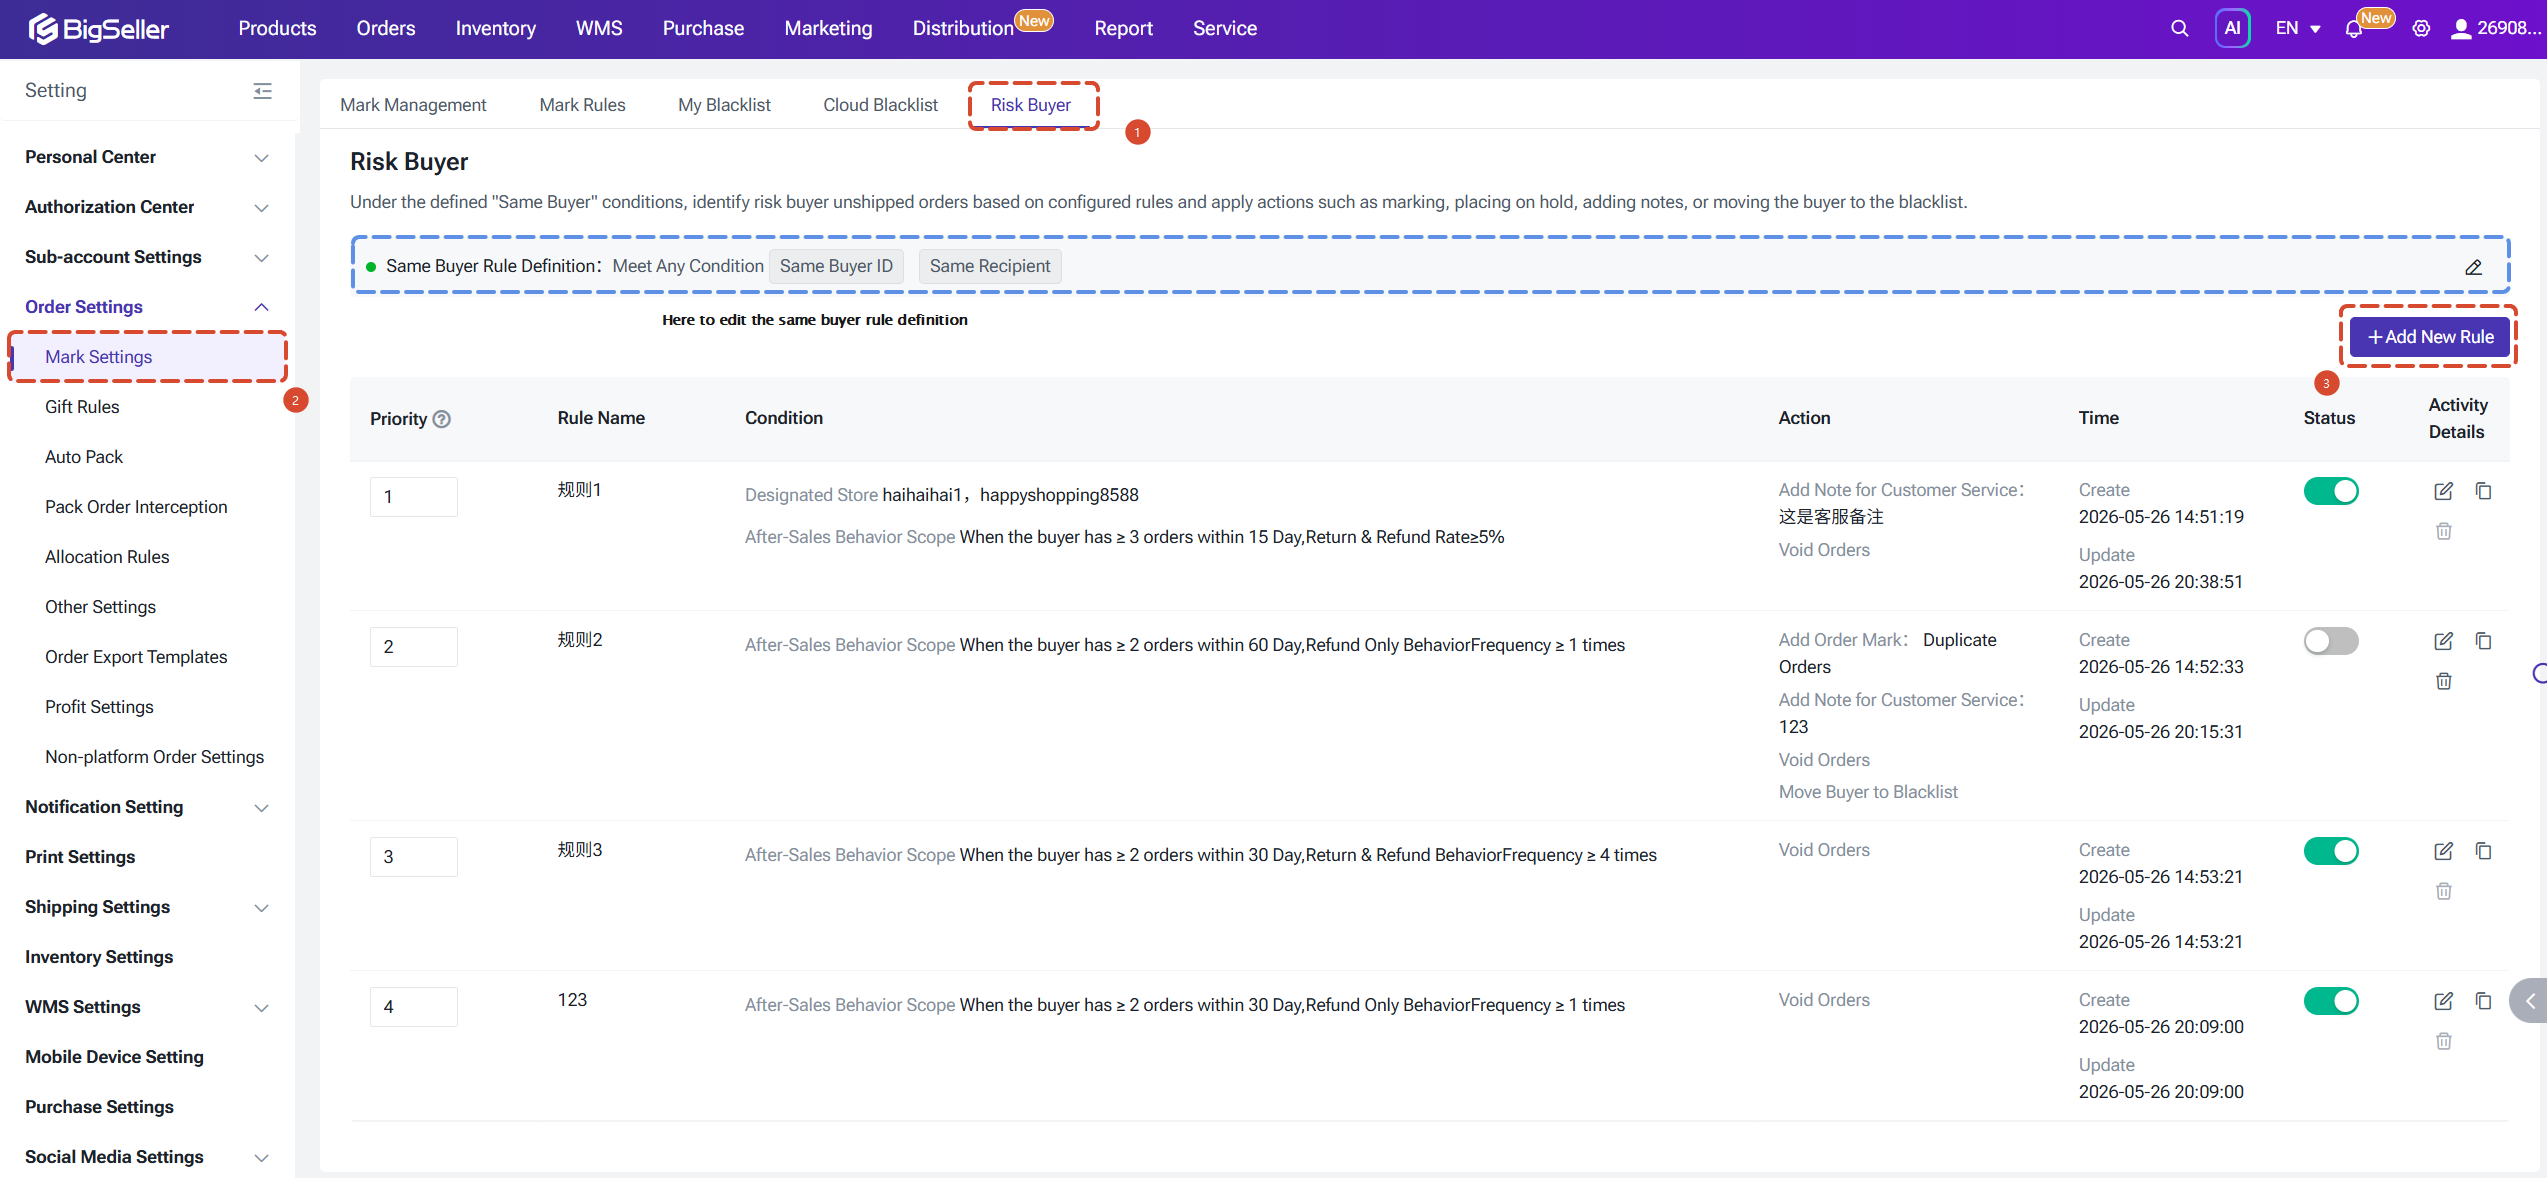2547x1178 pixels.
Task: Click the user account avatar icon
Action: coord(2461,29)
